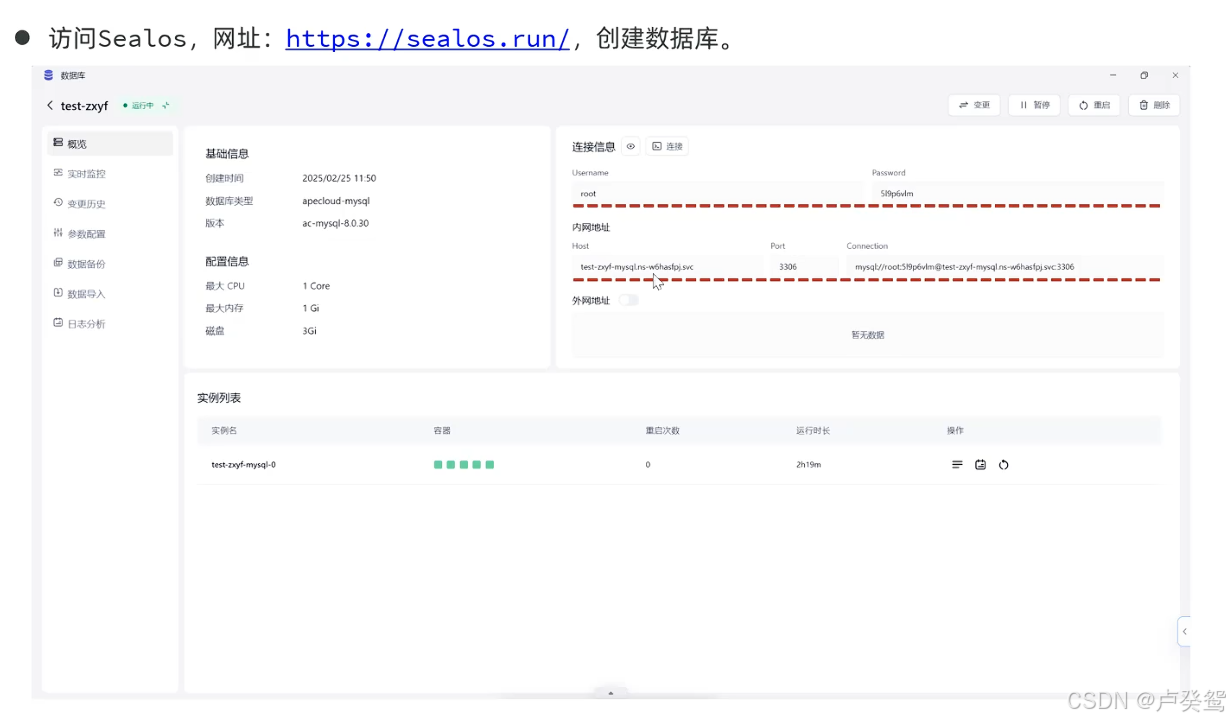Click the 运行时长 column header
The height and width of the screenshot is (720, 1230).
(x=813, y=430)
